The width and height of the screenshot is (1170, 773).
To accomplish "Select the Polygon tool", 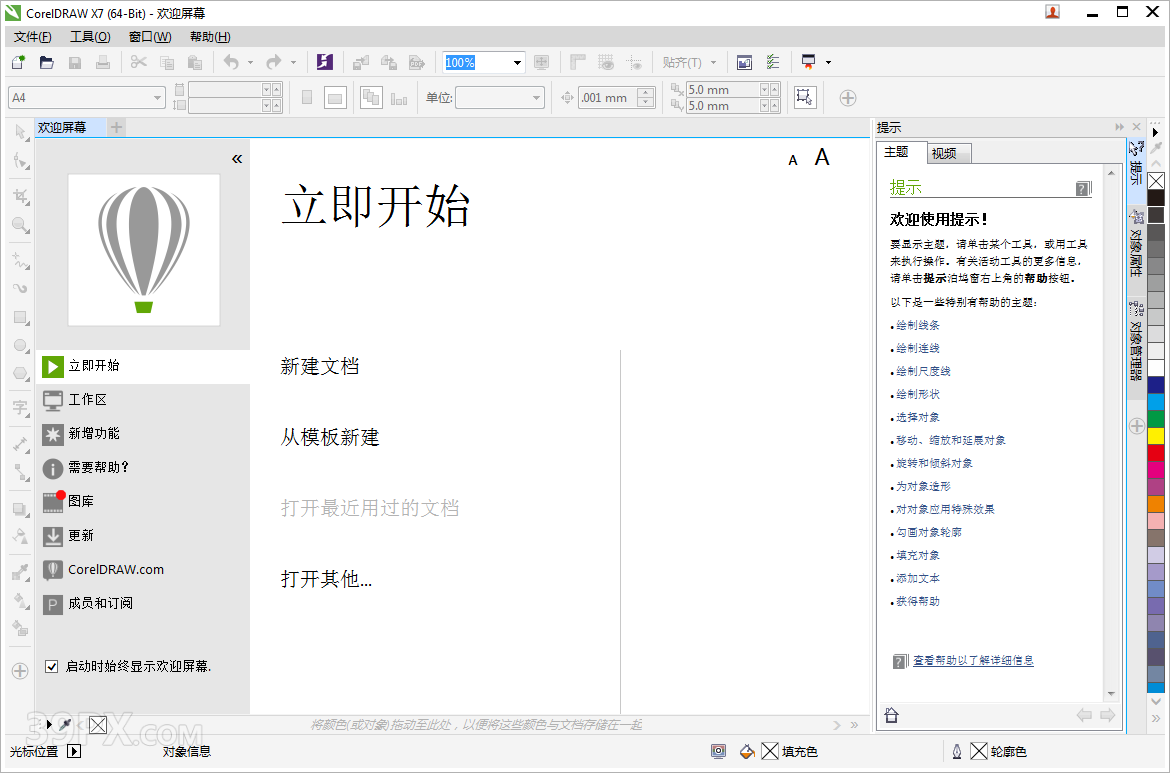I will (20, 373).
